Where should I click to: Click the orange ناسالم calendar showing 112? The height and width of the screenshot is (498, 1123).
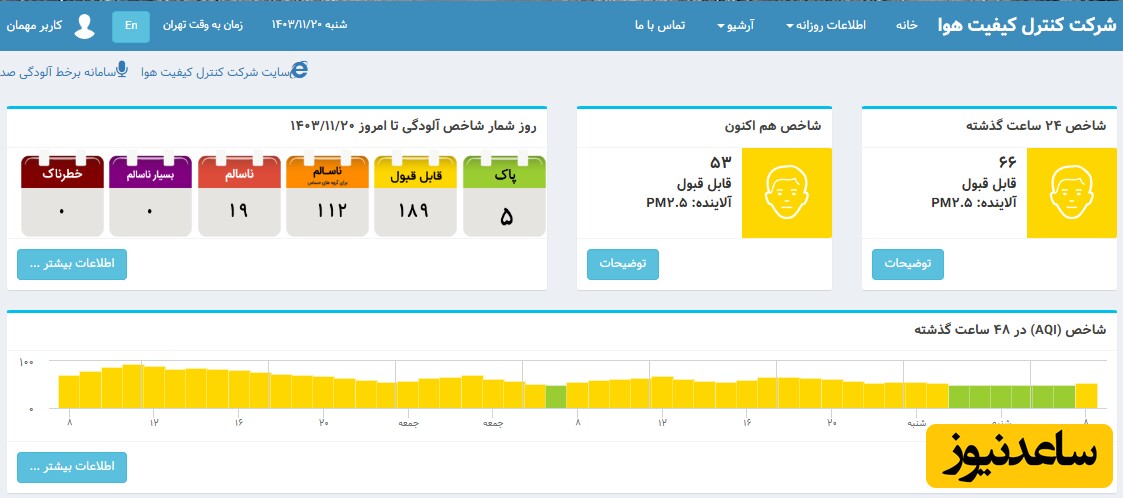point(327,196)
